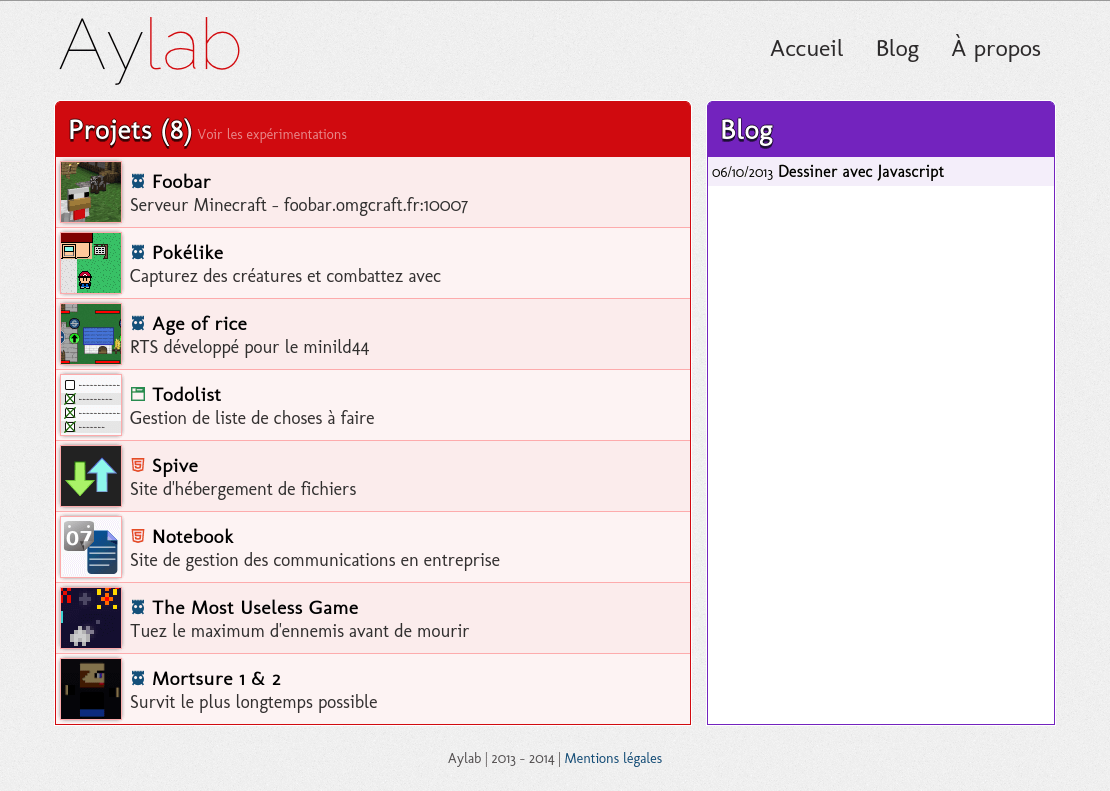The image size is (1110, 791).
Task: Click the game icon beside Mortsure 1 & 2
Action: click(138, 678)
